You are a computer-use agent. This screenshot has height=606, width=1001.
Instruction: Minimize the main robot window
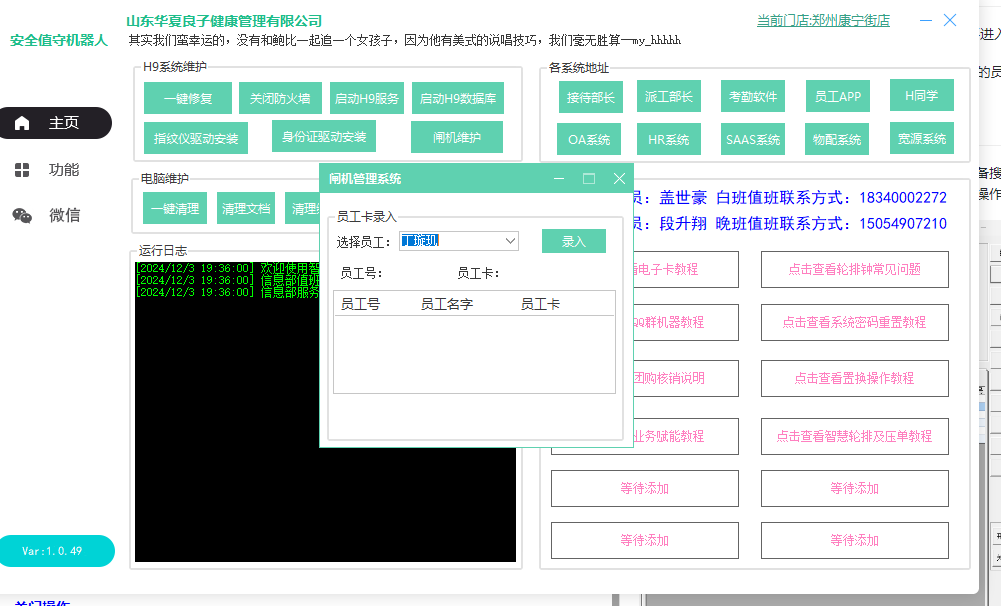(927, 20)
